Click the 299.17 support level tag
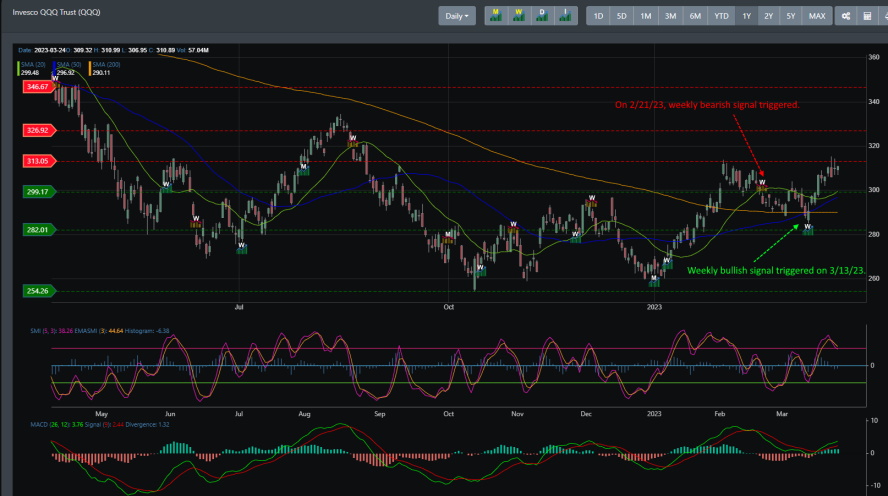Viewport: 888px width, 496px height. click(x=39, y=191)
